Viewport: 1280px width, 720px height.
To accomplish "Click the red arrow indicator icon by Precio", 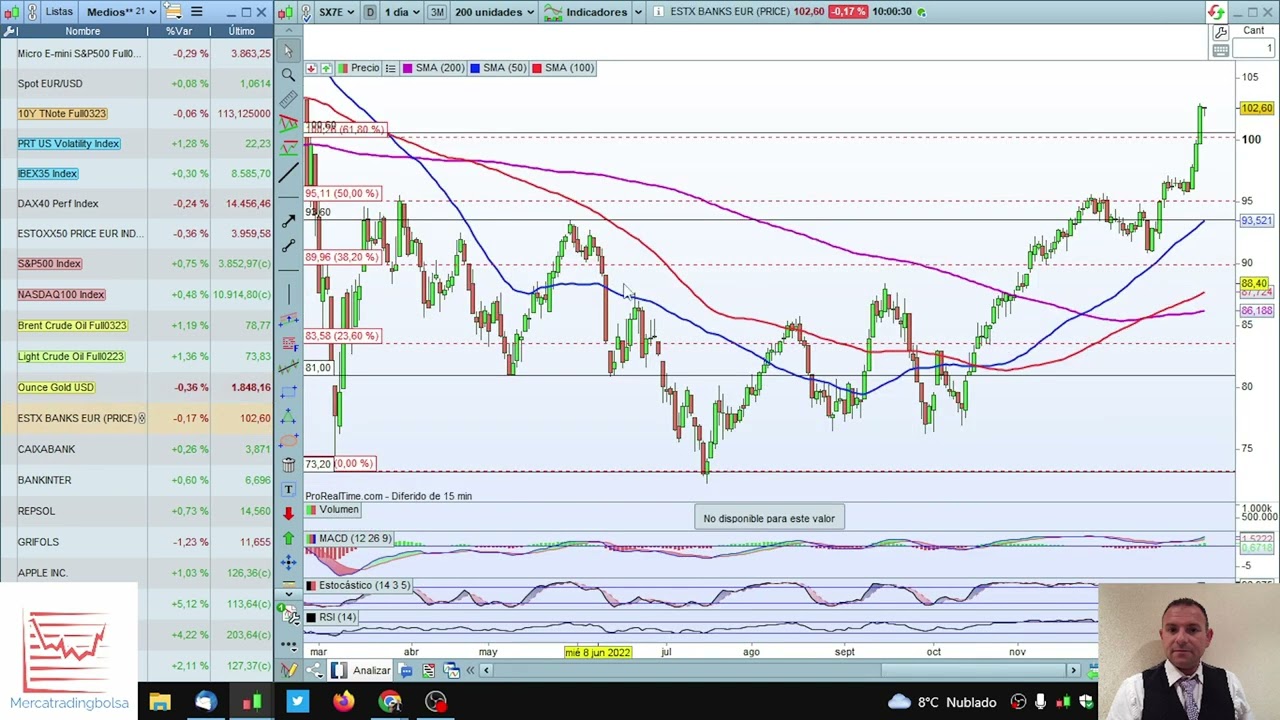I will [311, 68].
